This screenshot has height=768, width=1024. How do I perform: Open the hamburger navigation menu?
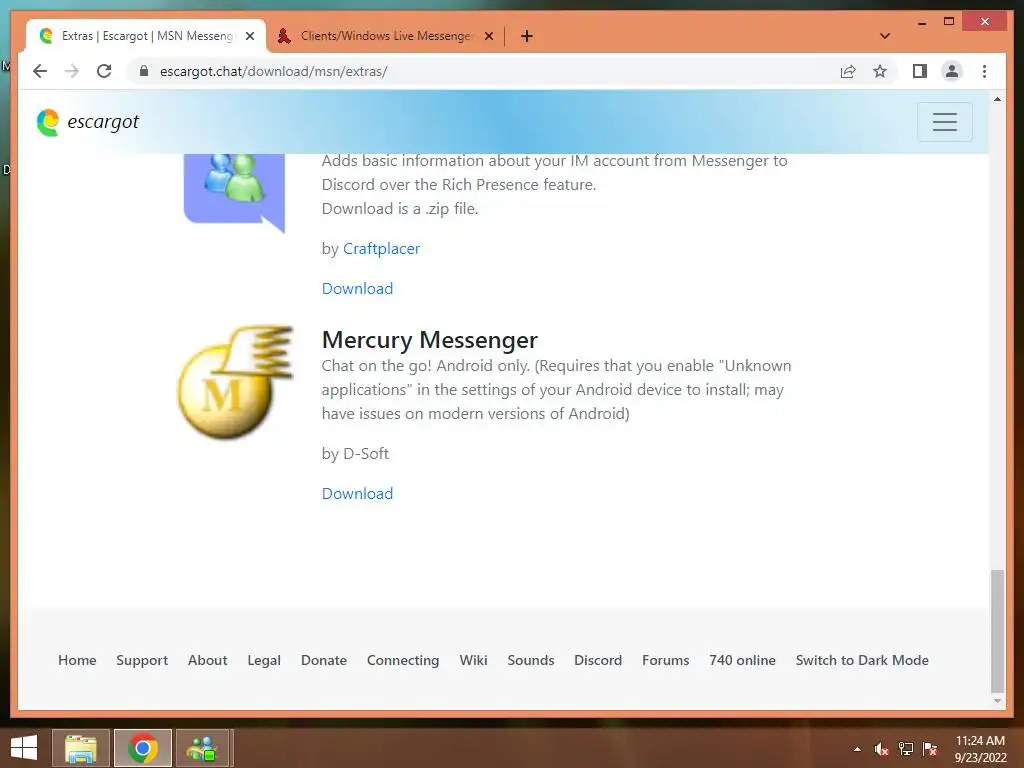click(x=944, y=121)
